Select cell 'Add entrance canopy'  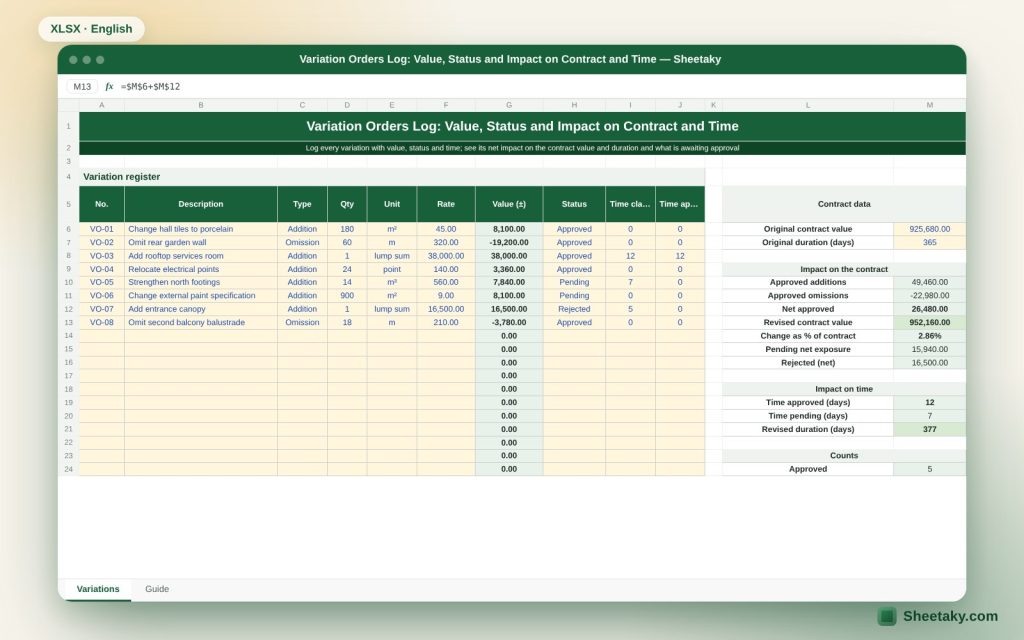[200, 309]
